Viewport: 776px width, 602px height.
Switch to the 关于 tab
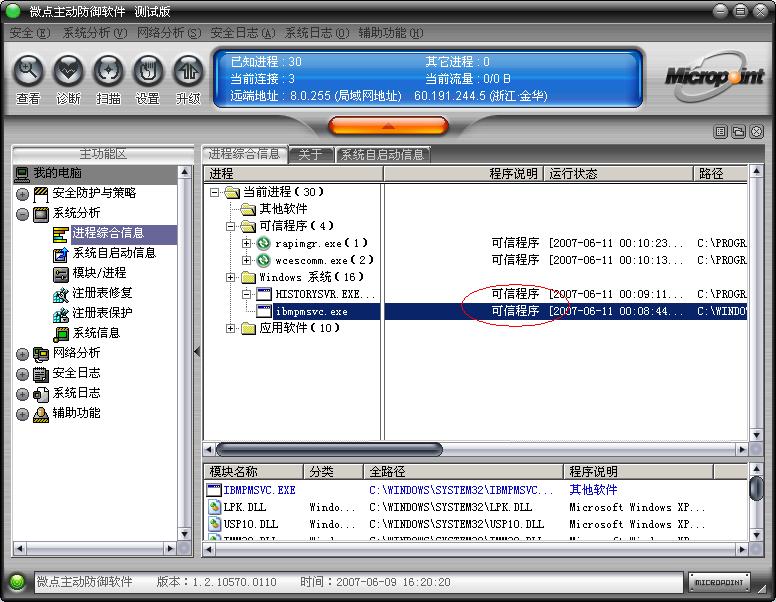(310, 155)
